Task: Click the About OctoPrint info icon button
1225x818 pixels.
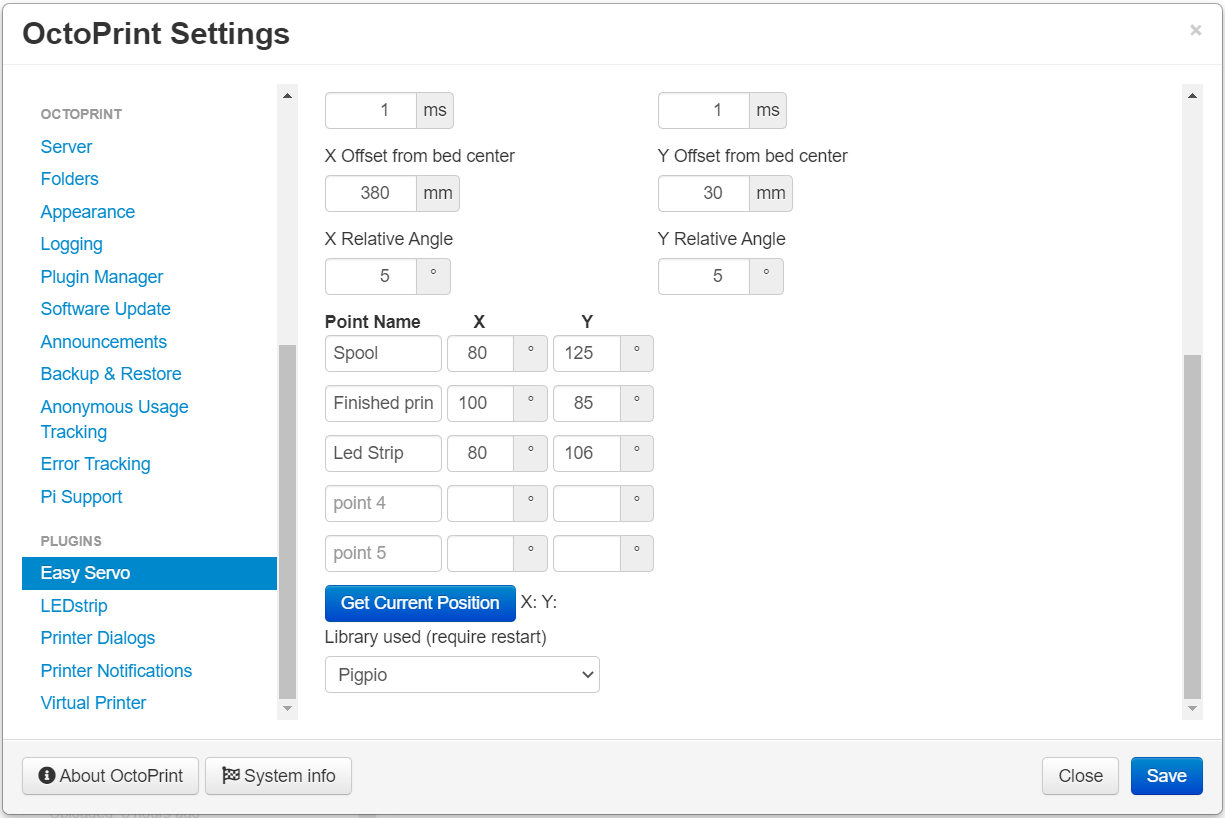Action: 110,776
